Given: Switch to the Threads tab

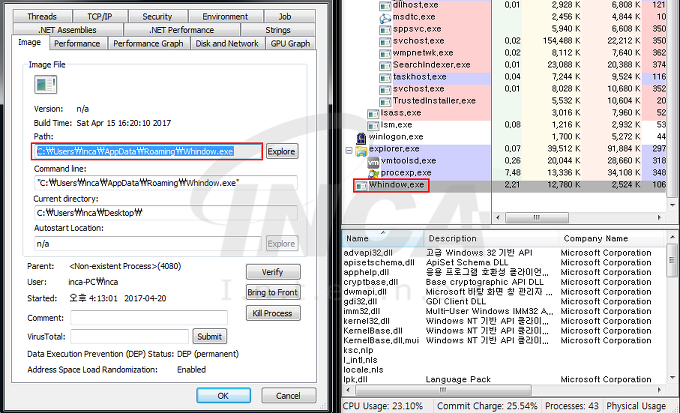Looking at the screenshot, I should (42, 16).
